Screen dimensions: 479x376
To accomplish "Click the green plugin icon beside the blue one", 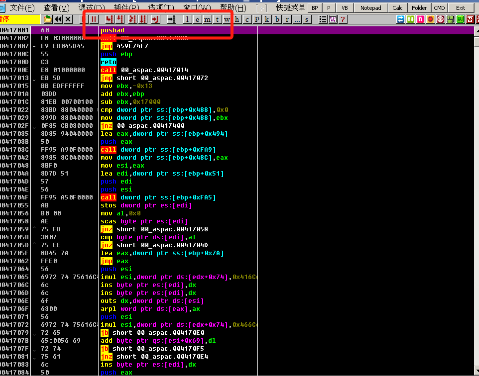I will pyautogui.click(x=410, y=19).
